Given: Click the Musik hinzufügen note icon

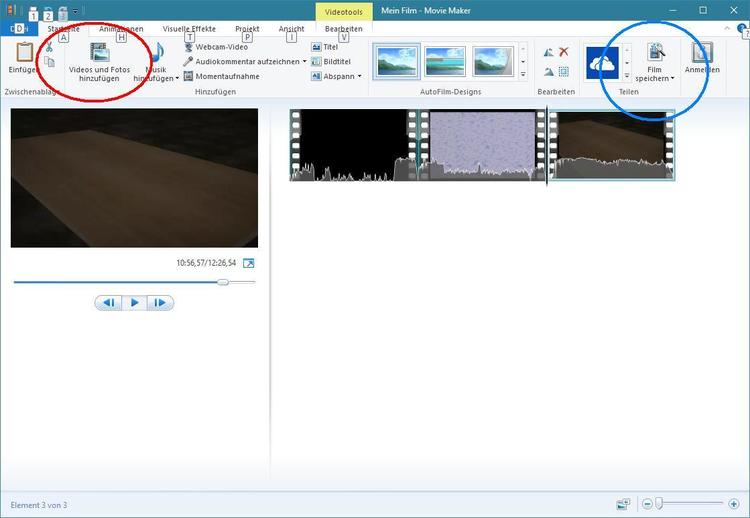Looking at the screenshot, I should click(x=157, y=53).
